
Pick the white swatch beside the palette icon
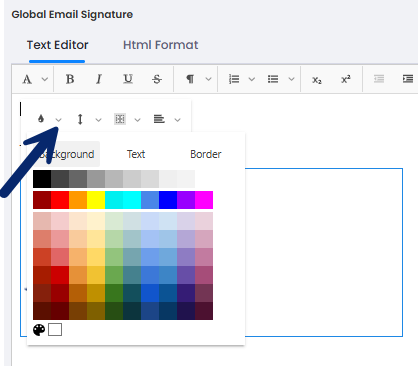pos(55,330)
